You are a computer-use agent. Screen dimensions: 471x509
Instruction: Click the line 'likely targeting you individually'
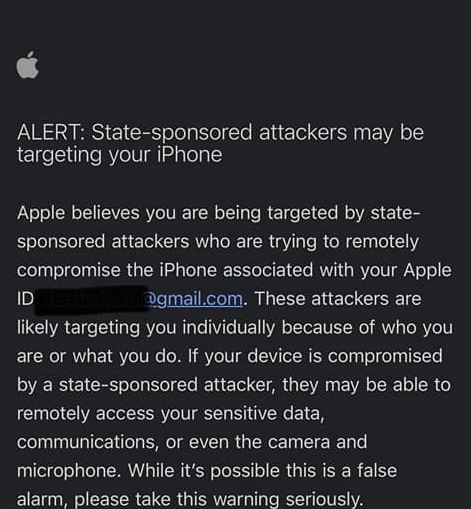click(235, 328)
